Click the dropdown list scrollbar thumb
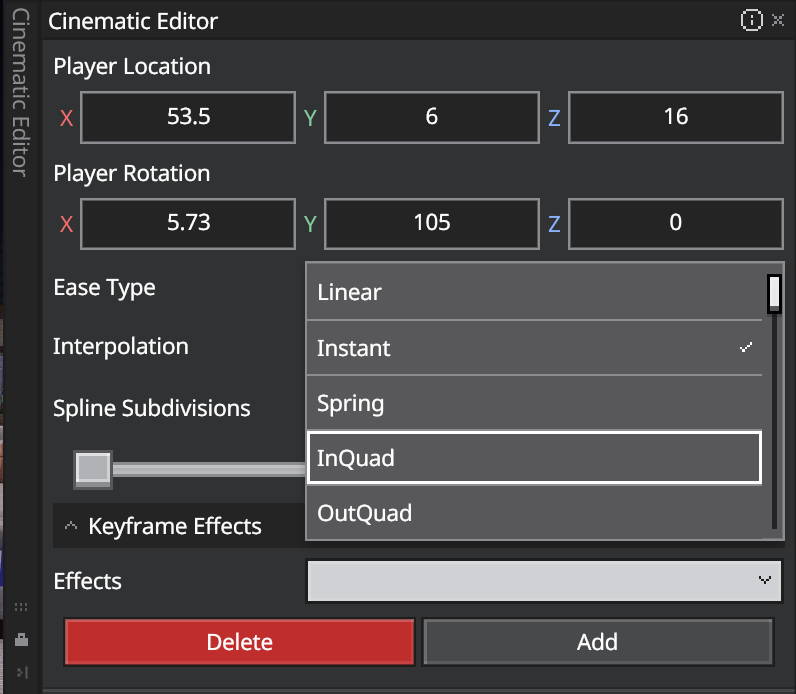The width and height of the screenshot is (796, 694). (x=774, y=294)
